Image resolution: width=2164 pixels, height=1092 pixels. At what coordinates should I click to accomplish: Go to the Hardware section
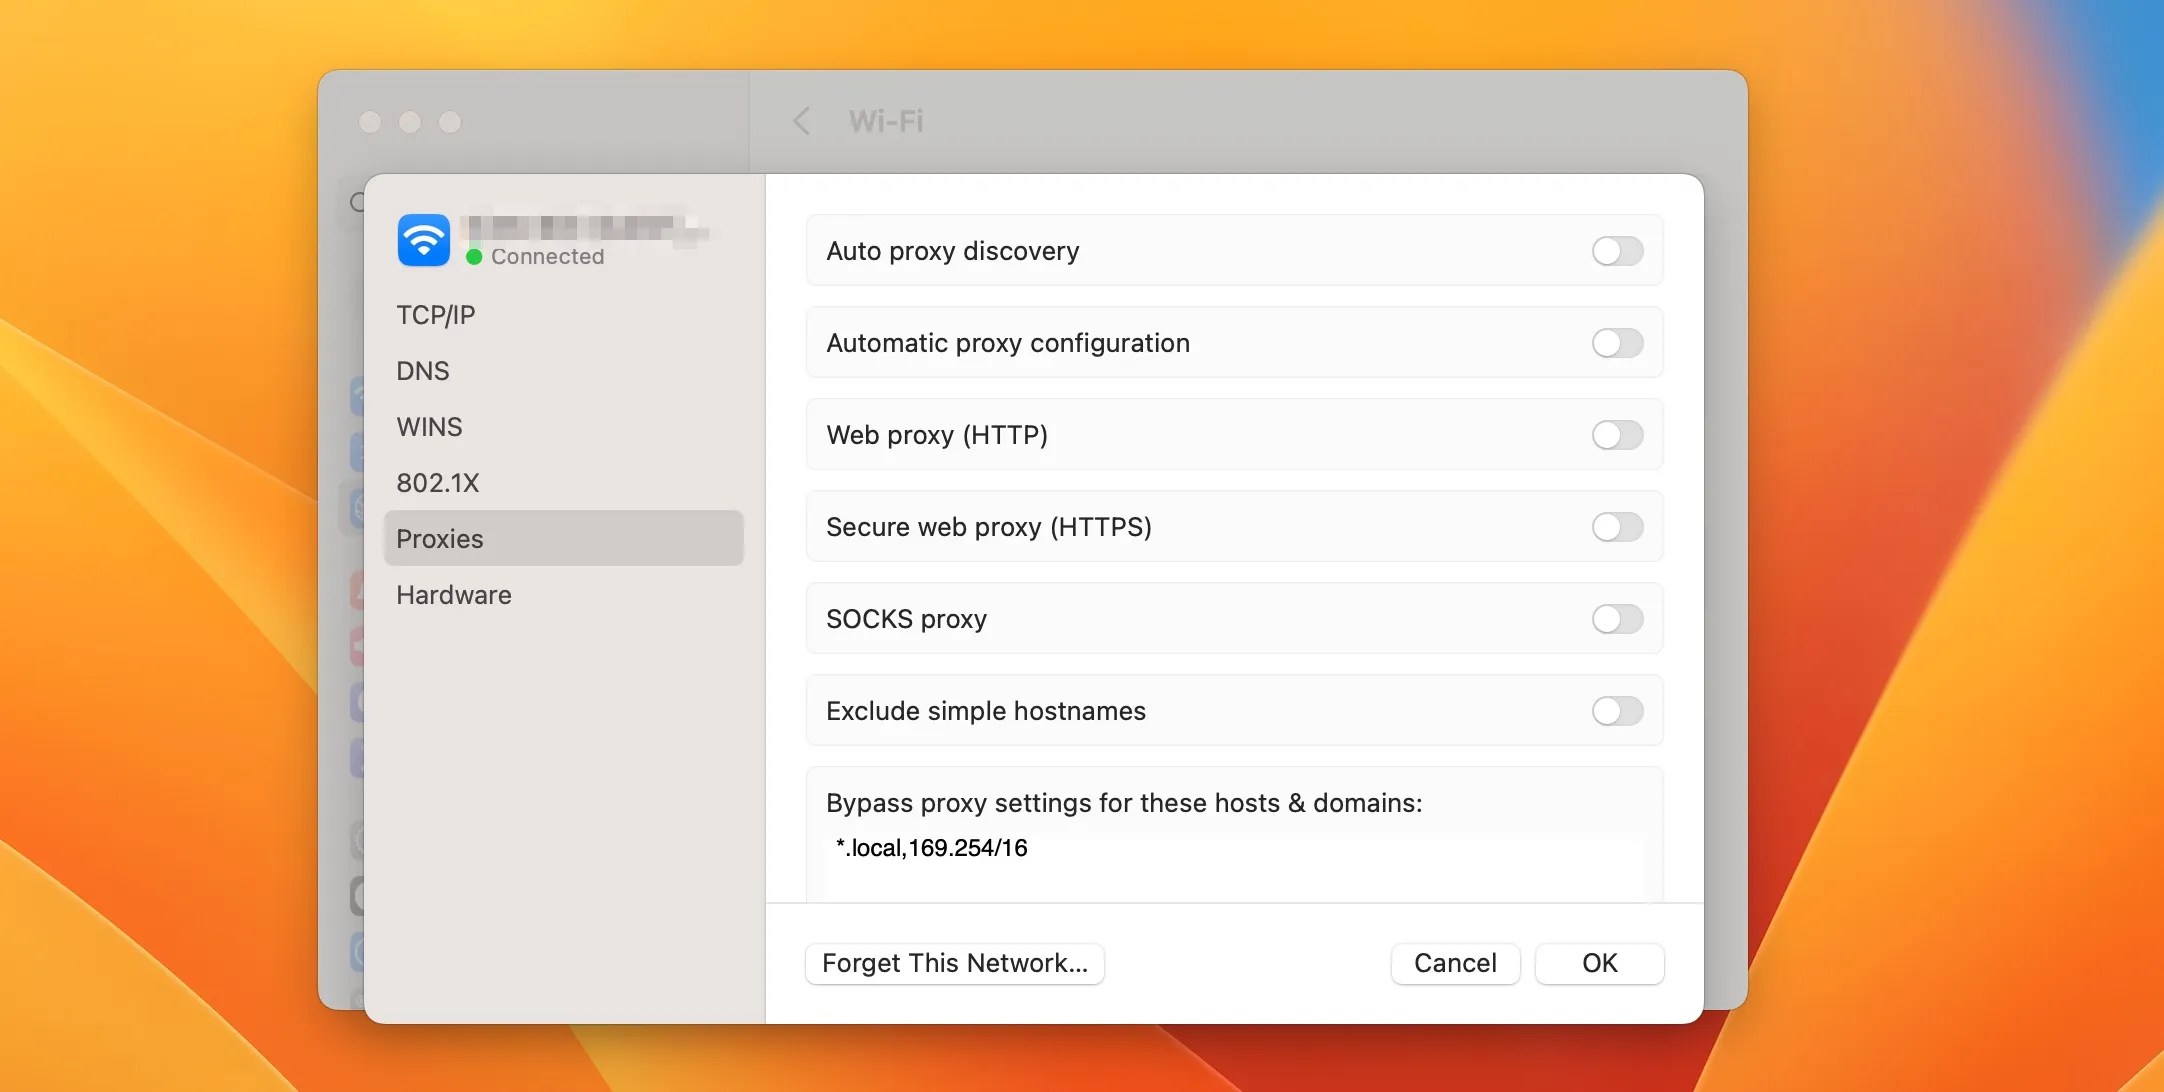454,595
